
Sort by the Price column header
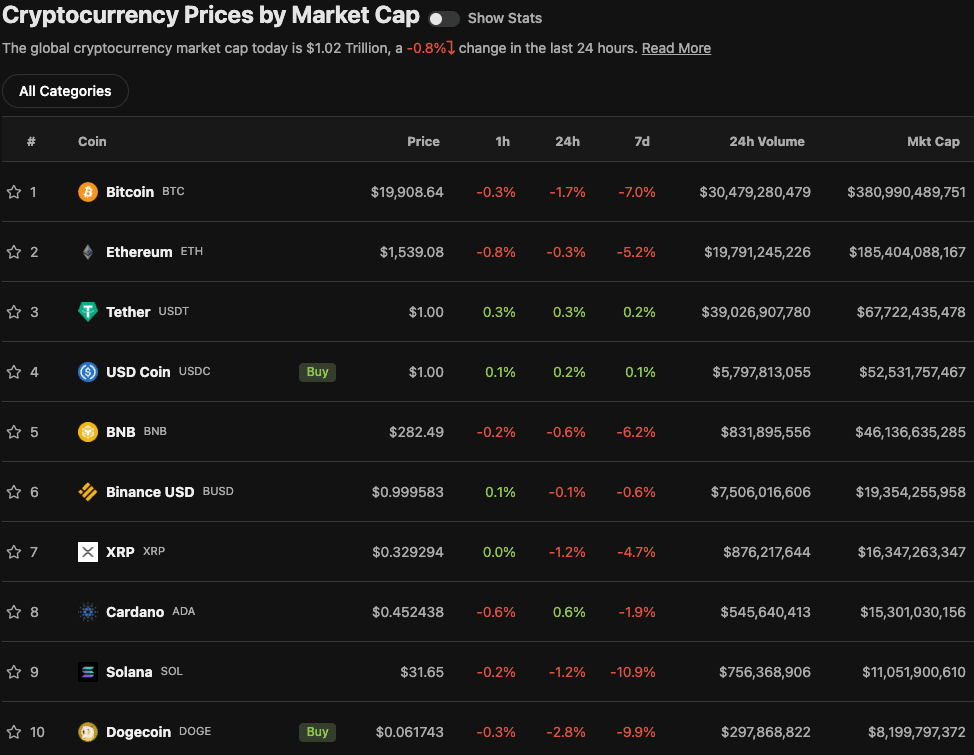423,142
